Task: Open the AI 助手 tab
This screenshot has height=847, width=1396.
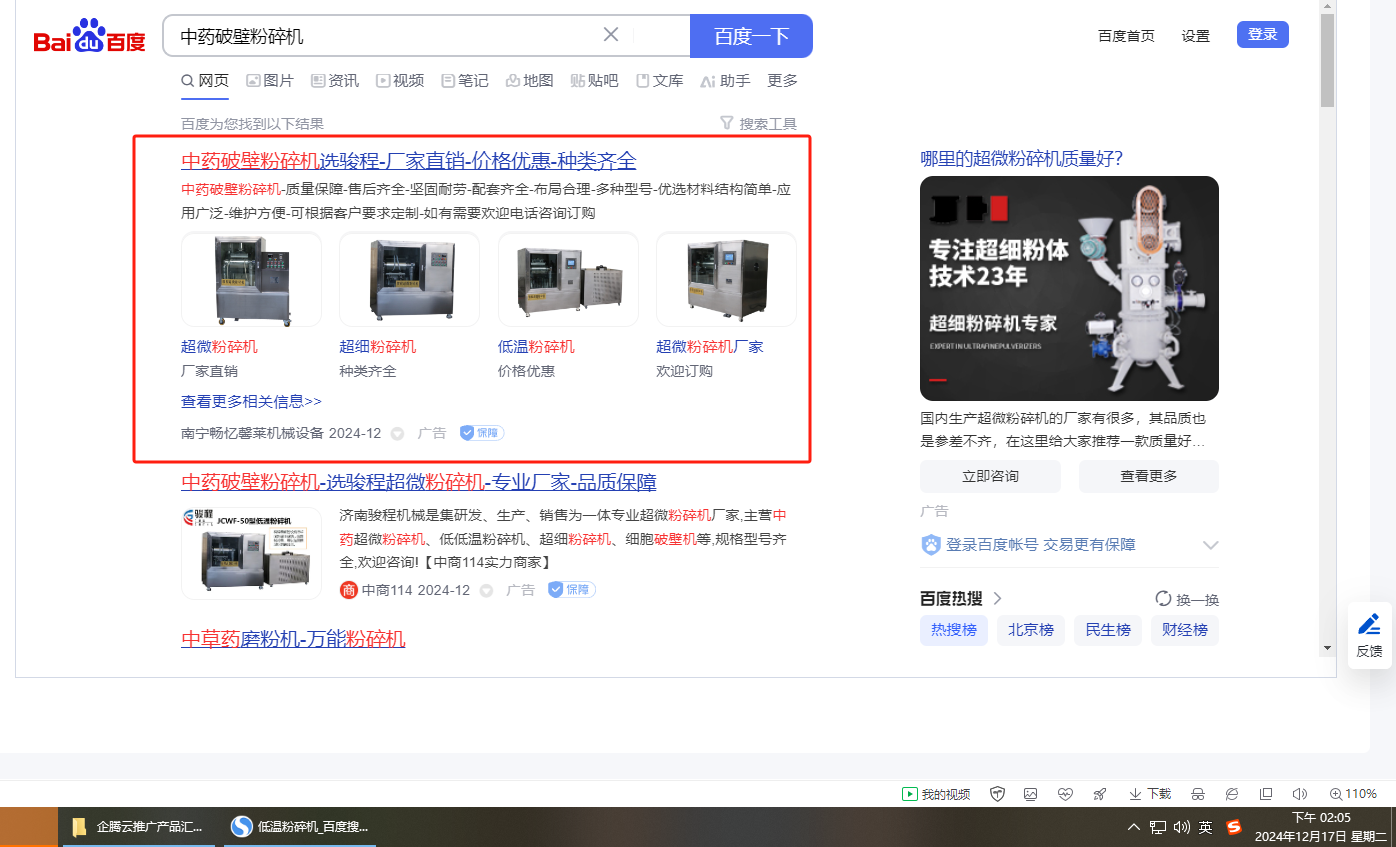Action: pyautogui.click(x=726, y=81)
